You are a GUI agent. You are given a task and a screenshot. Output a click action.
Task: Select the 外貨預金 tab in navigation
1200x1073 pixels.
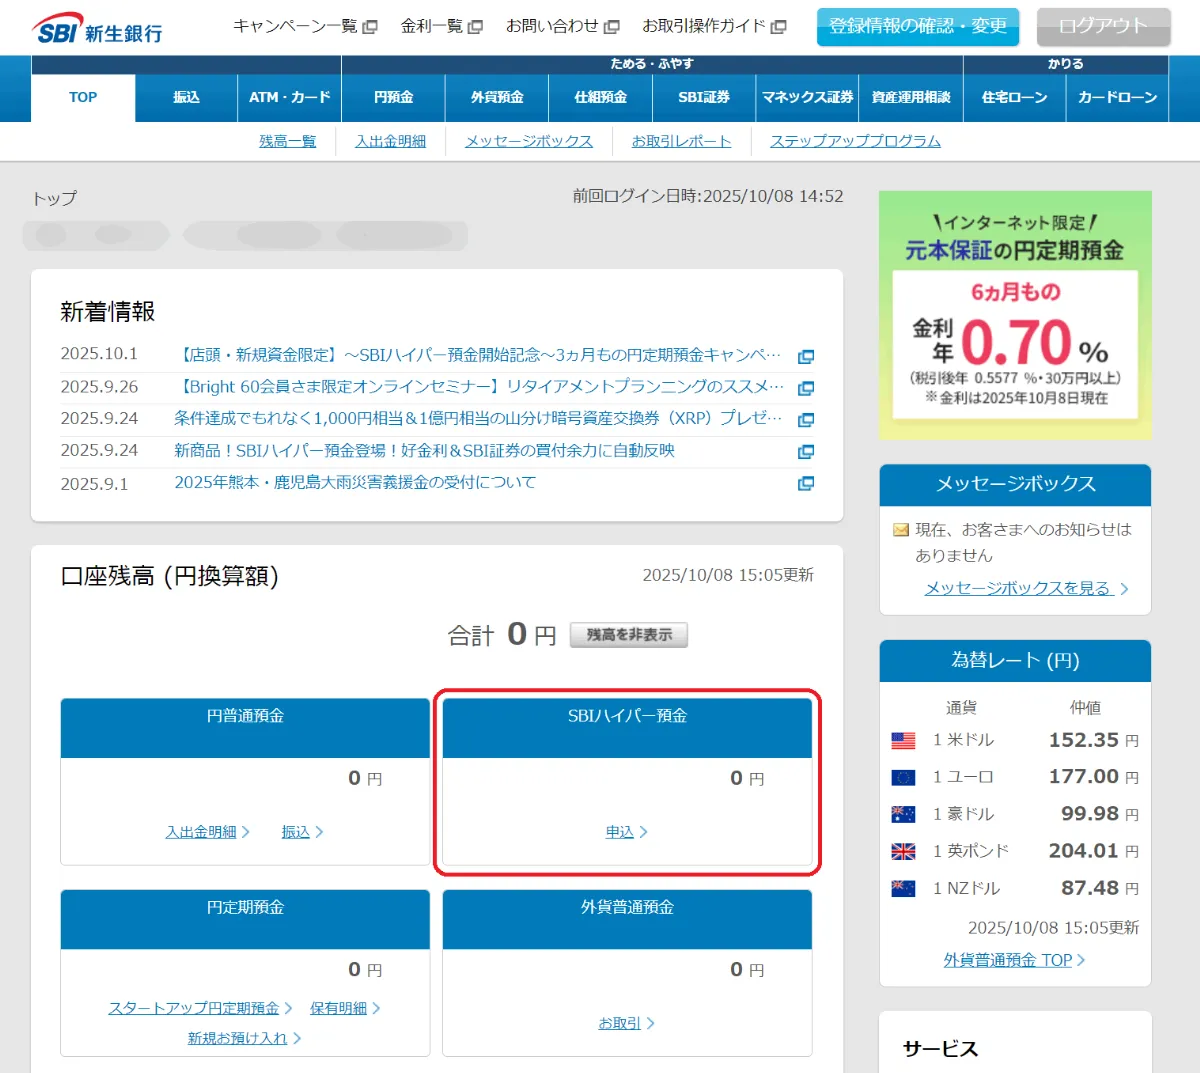[497, 98]
